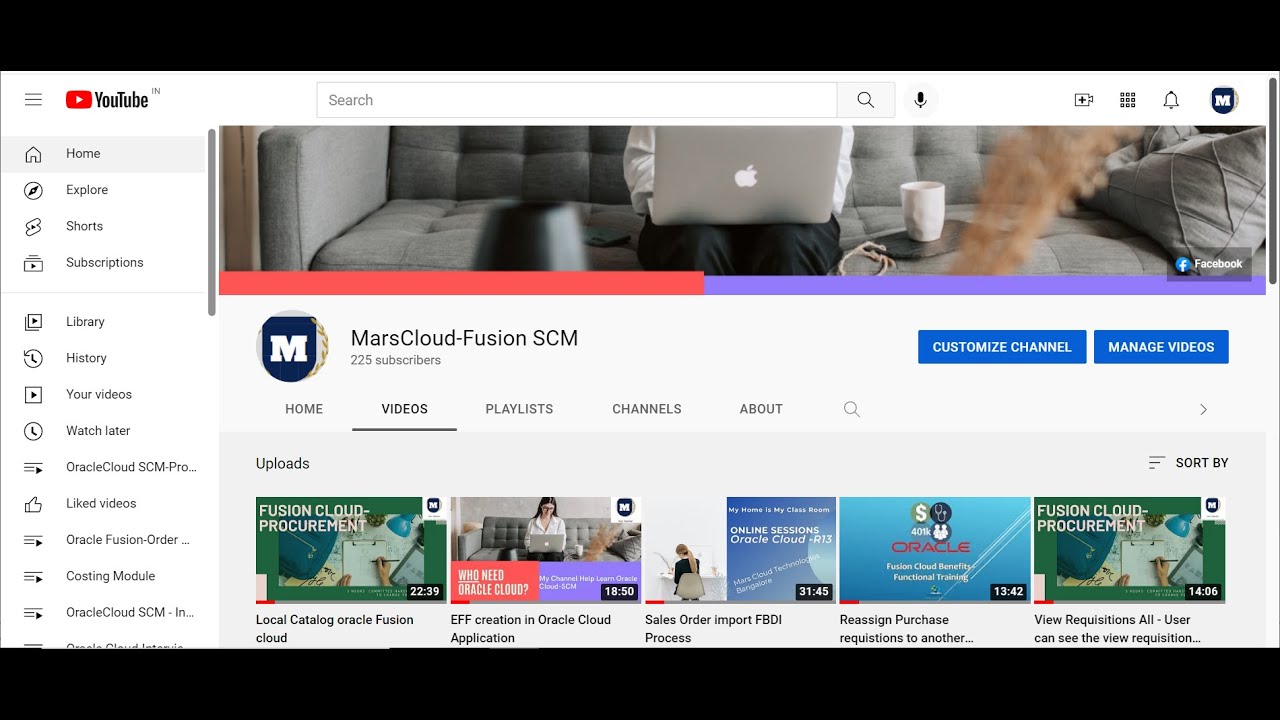The height and width of the screenshot is (720, 1280).
Task: Click title Reassign Purchase requistions to another
Action: coord(907,629)
